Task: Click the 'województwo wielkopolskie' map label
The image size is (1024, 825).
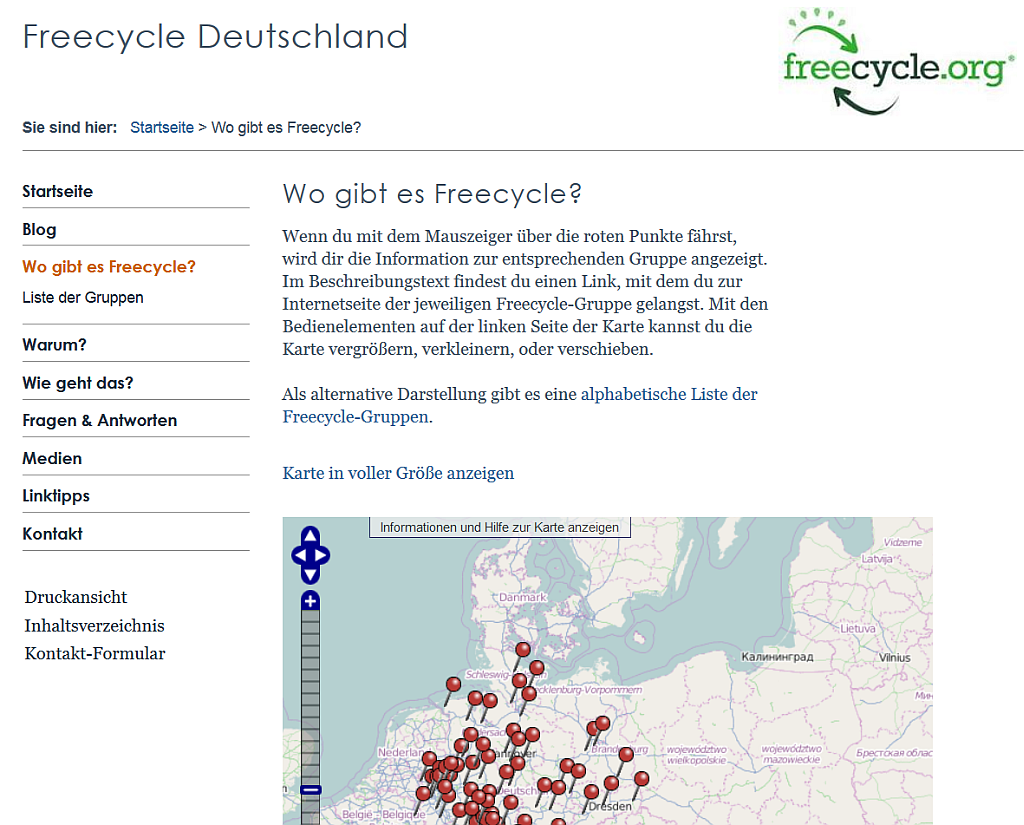Action: pos(696,755)
